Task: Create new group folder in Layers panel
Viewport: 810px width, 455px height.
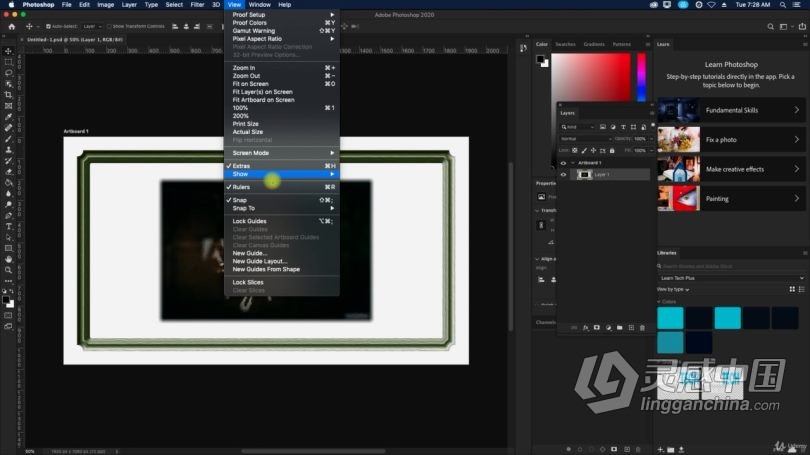Action: tap(619, 327)
